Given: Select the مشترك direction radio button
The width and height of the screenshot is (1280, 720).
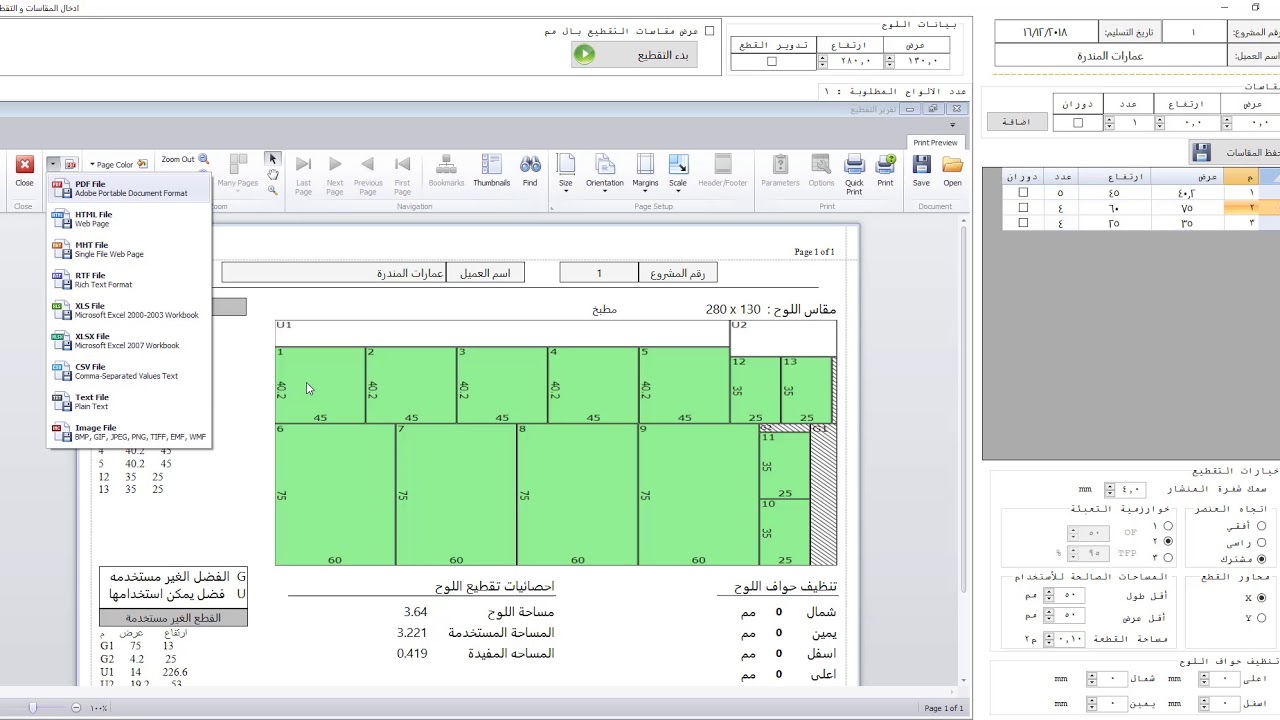Looking at the screenshot, I should pyautogui.click(x=1261, y=559).
